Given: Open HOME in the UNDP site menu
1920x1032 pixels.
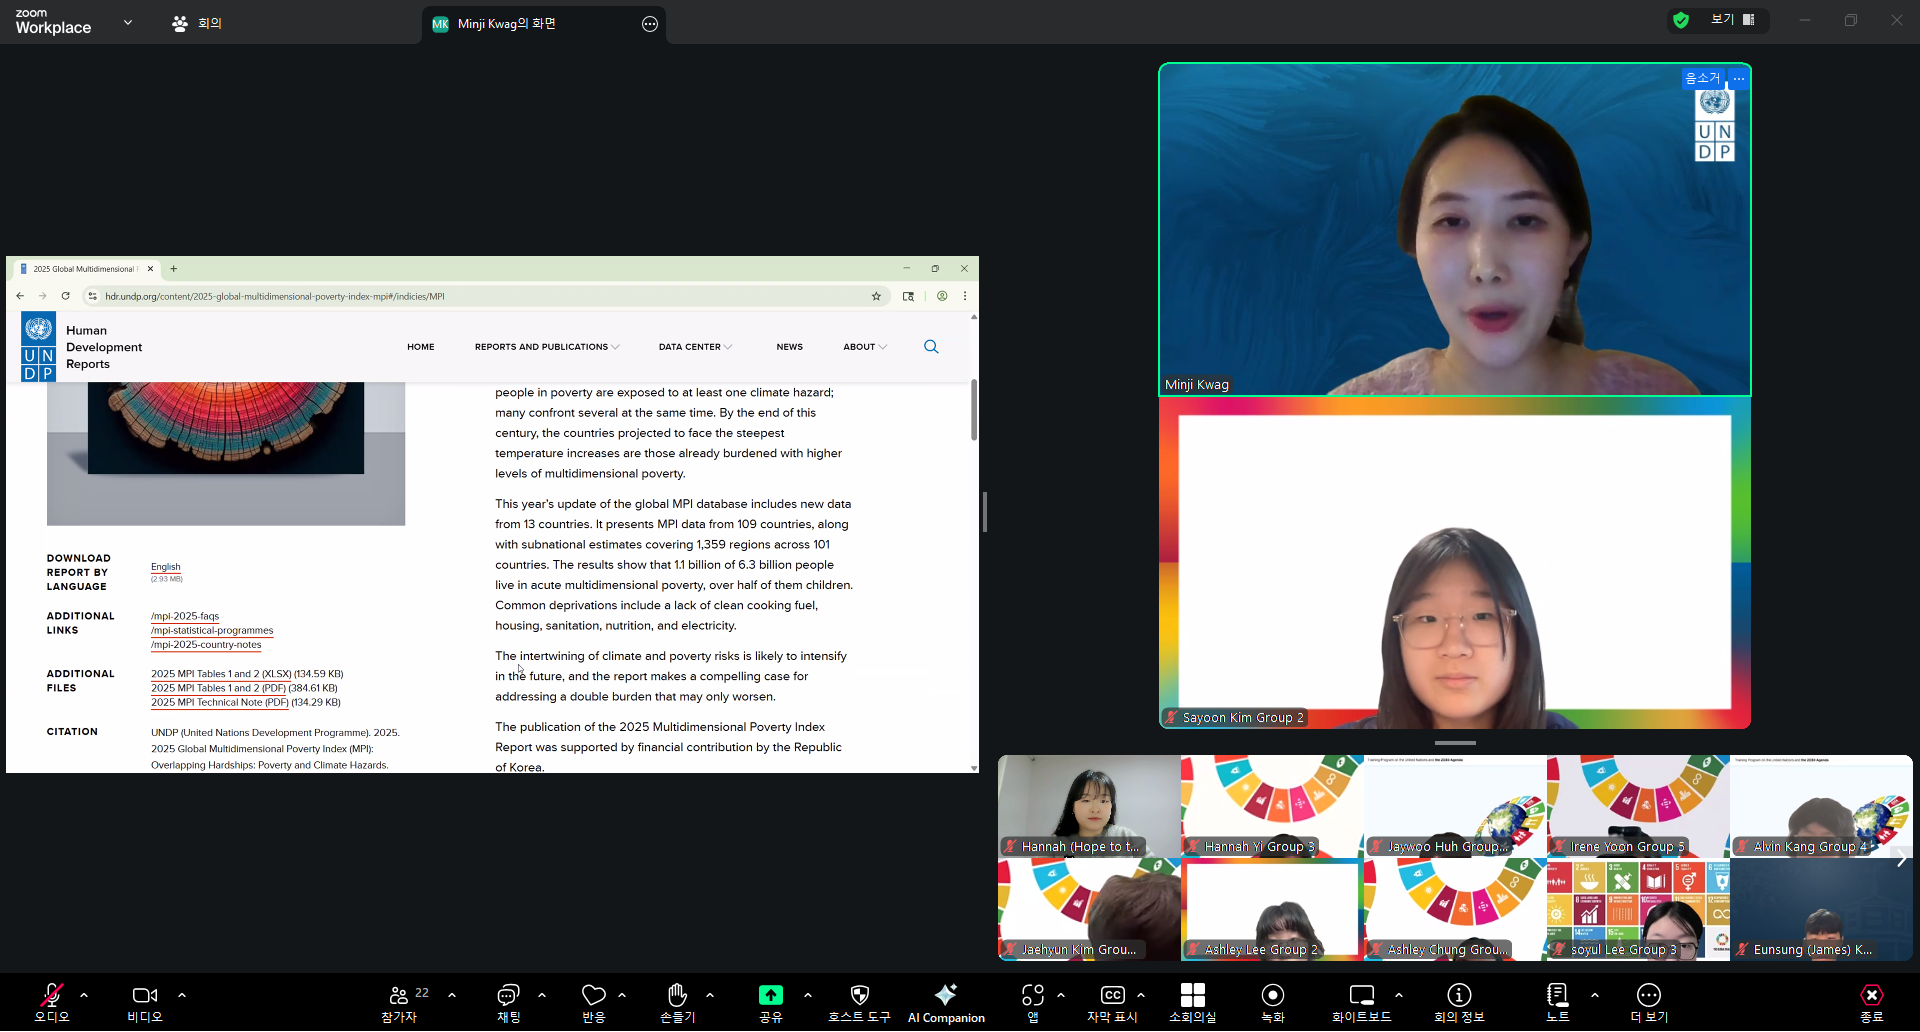Looking at the screenshot, I should [421, 347].
